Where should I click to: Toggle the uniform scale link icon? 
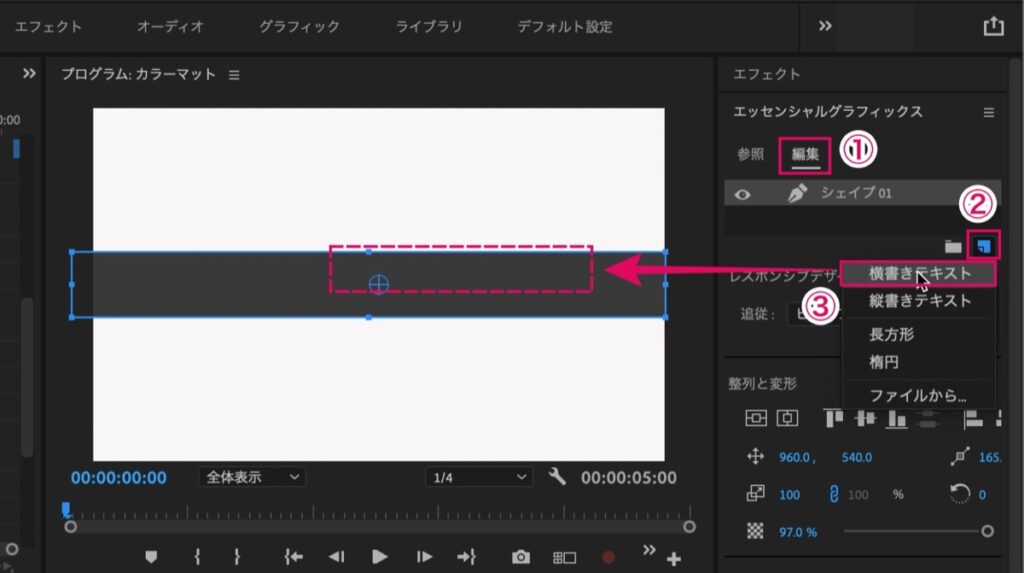tap(833, 494)
